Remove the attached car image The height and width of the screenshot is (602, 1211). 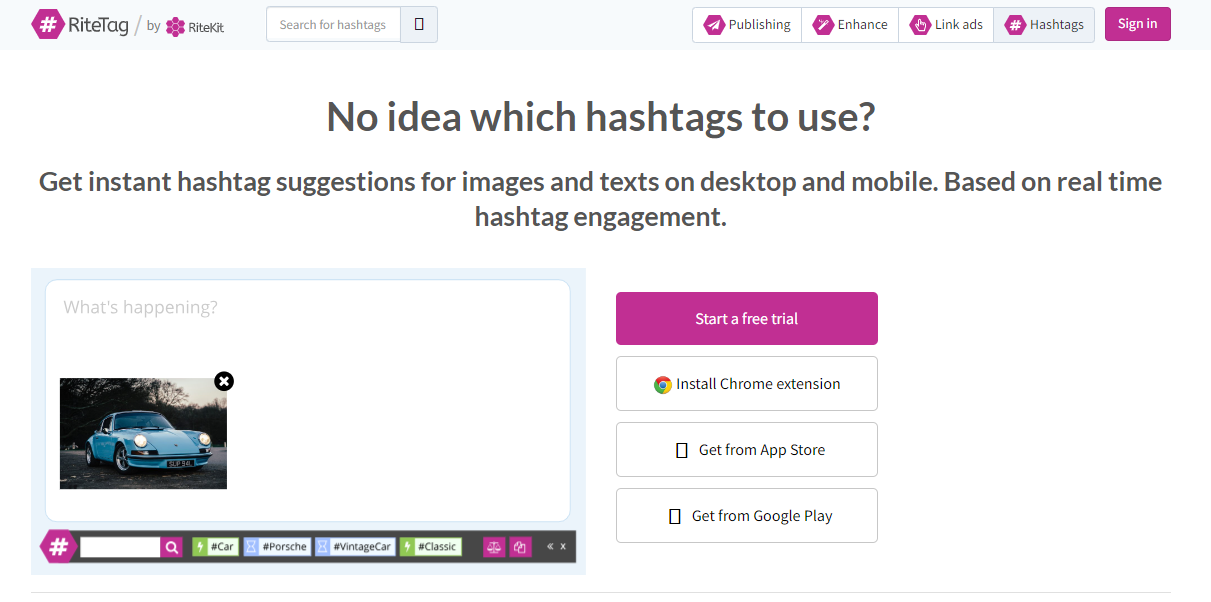tap(224, 381)
